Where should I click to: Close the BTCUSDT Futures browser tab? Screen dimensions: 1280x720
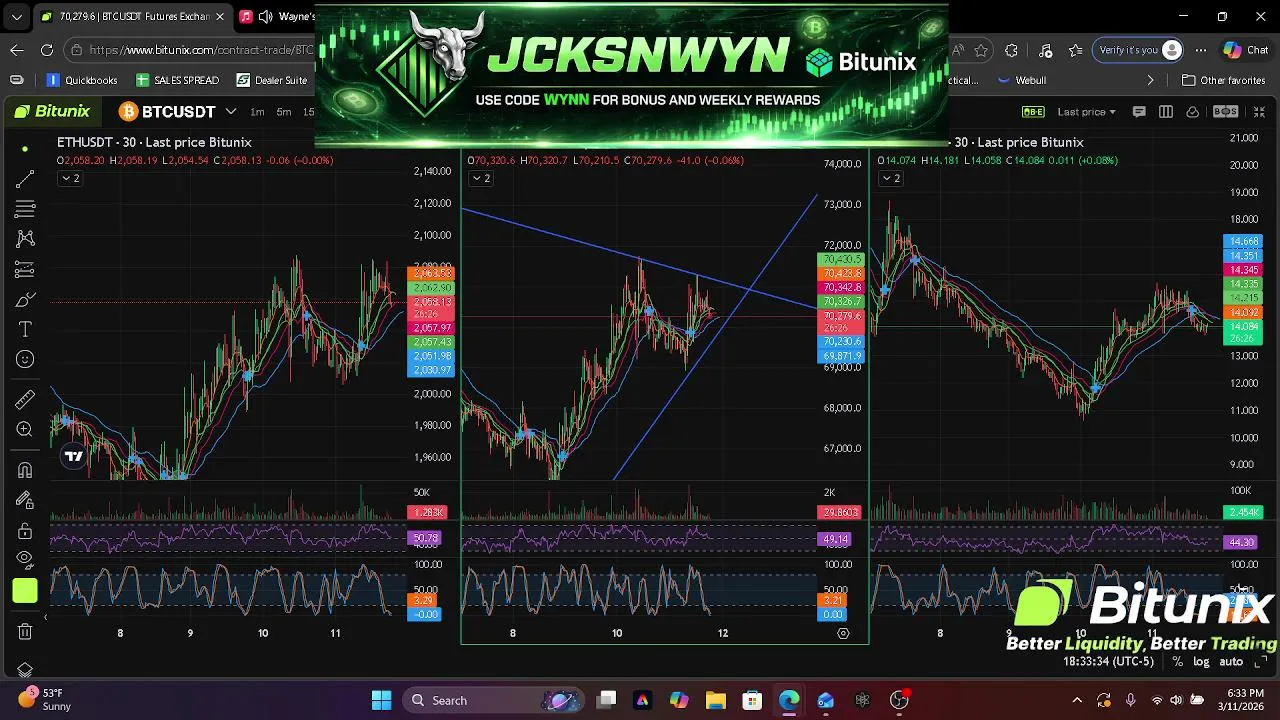(x=219, y=17)
